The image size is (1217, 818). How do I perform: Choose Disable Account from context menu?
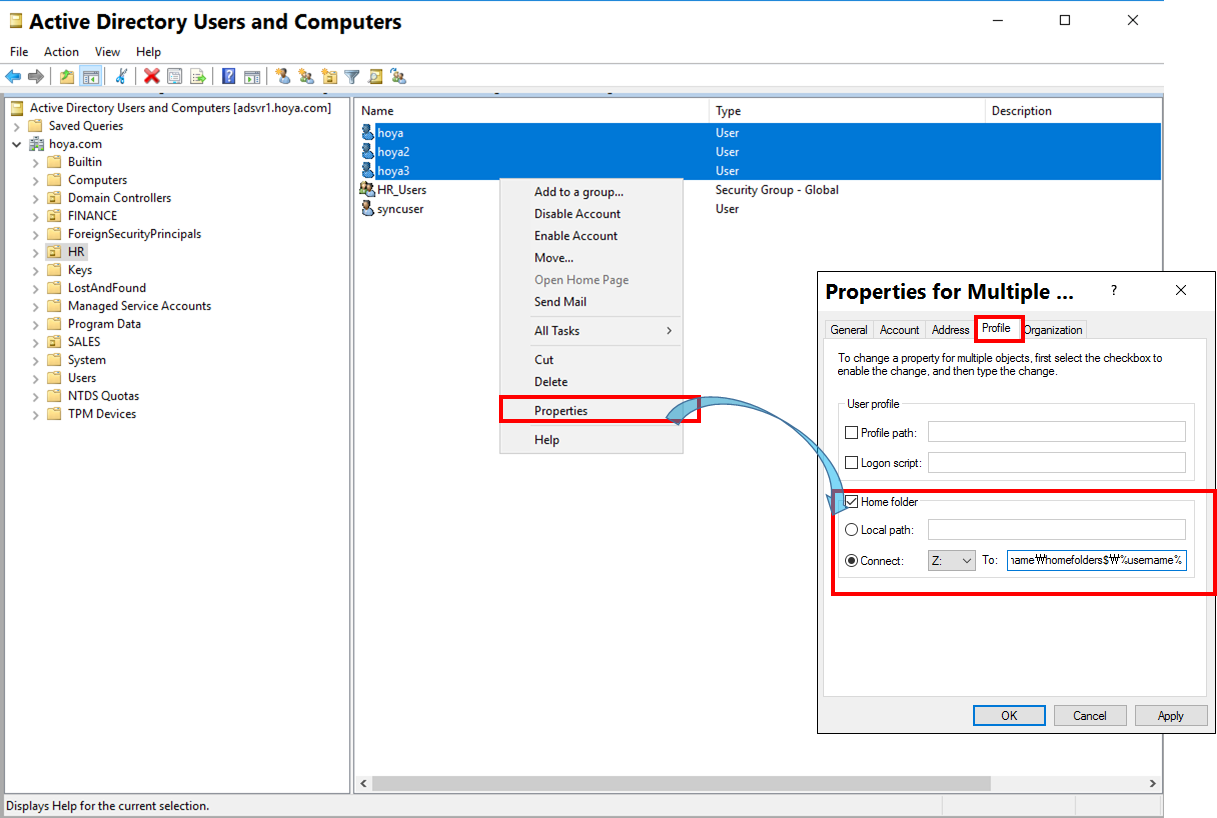click(x=591, y=214)
